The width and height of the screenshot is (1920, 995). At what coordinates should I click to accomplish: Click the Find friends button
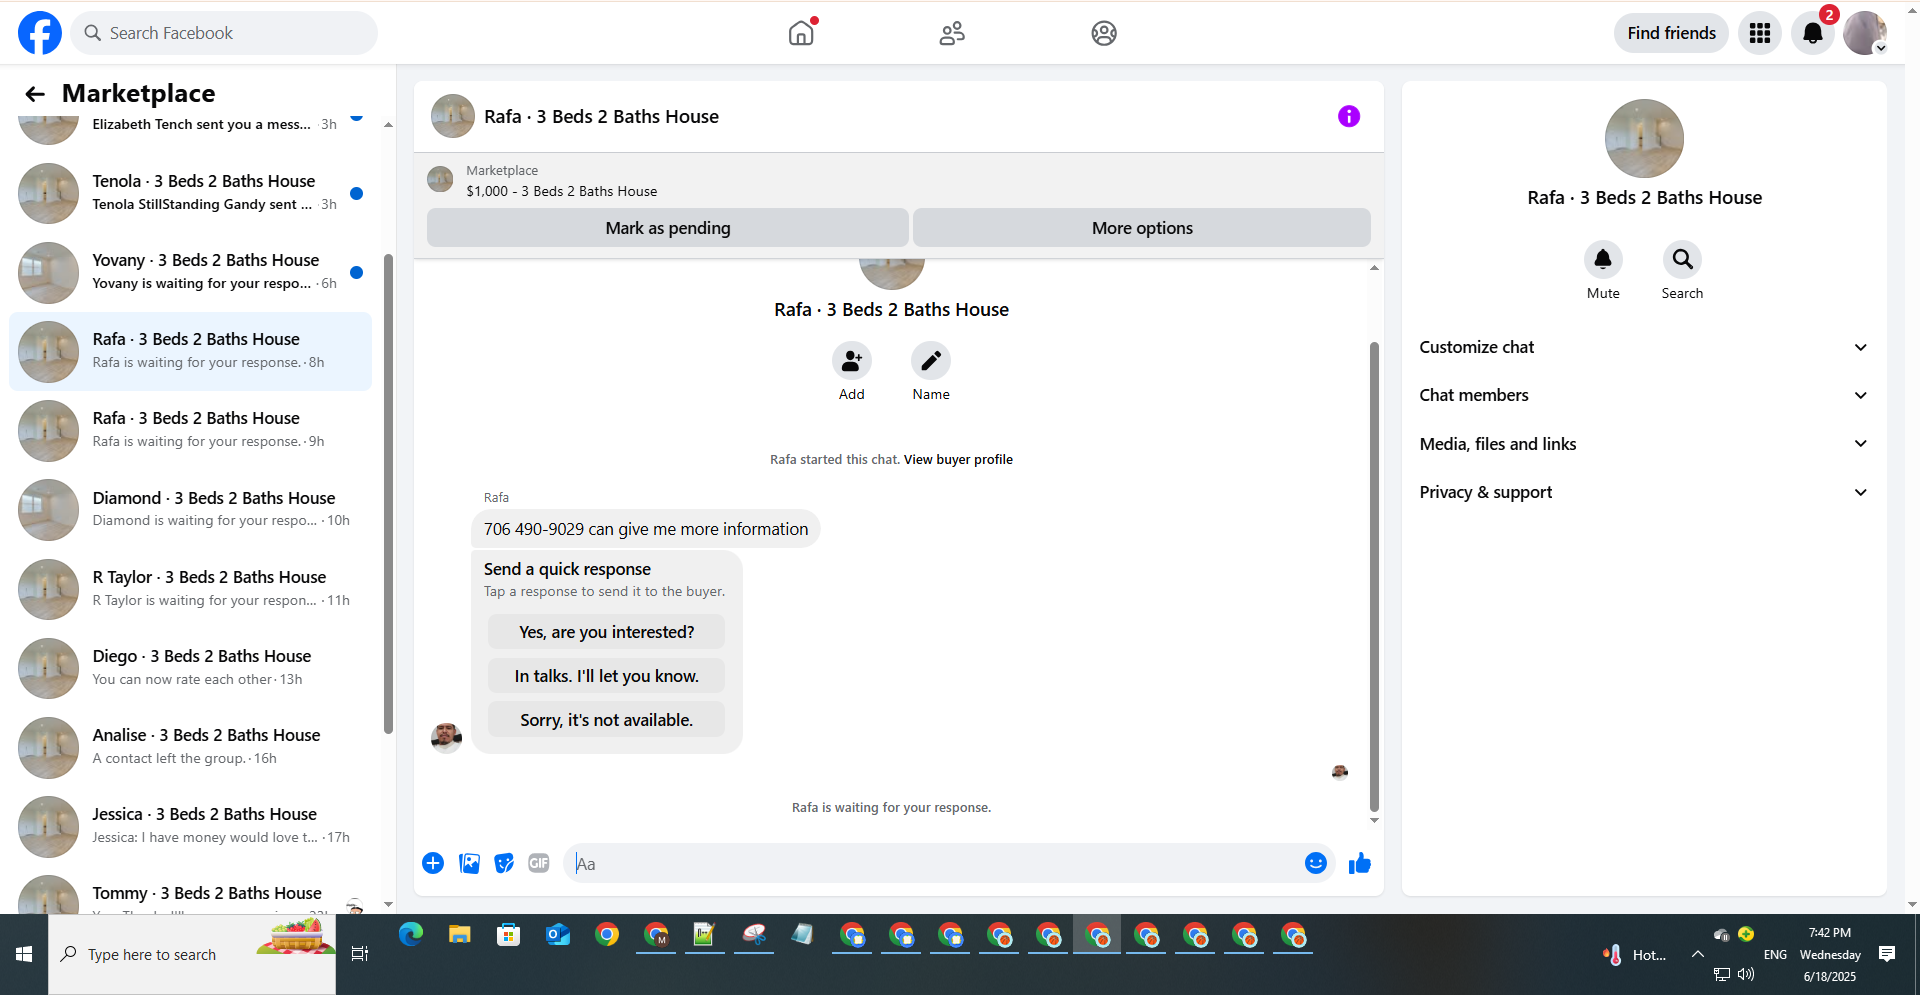click(1671, 33)
